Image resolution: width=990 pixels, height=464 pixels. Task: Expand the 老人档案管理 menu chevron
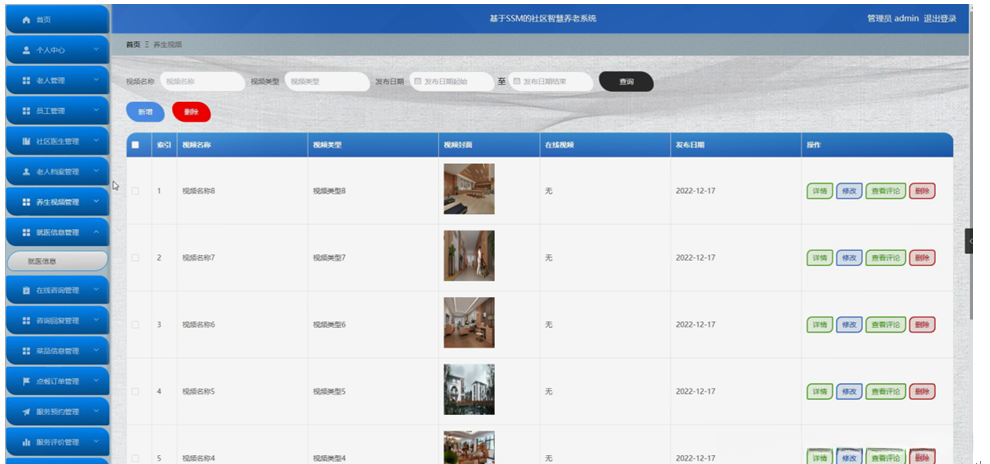click(96, 171)
